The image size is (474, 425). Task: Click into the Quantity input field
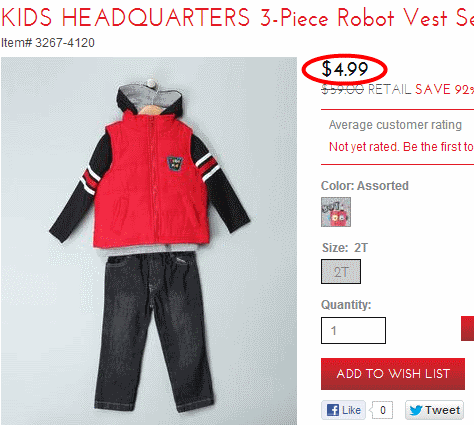pyautogui.click(x=353, y=330)
